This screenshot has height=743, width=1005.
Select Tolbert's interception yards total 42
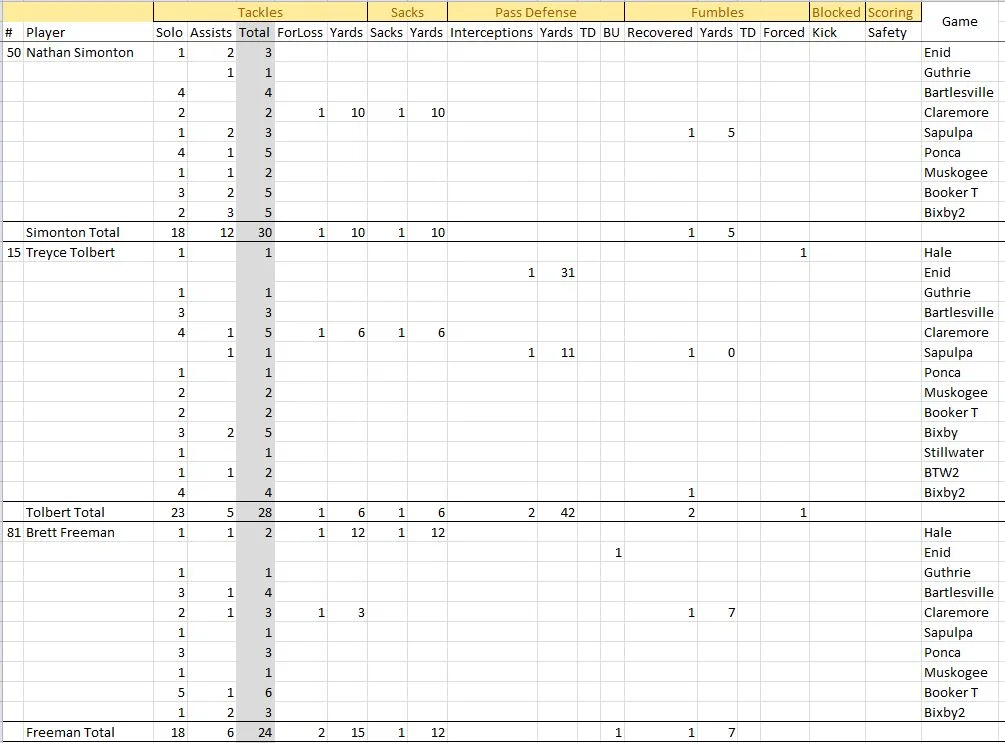[x=557, y=513]
